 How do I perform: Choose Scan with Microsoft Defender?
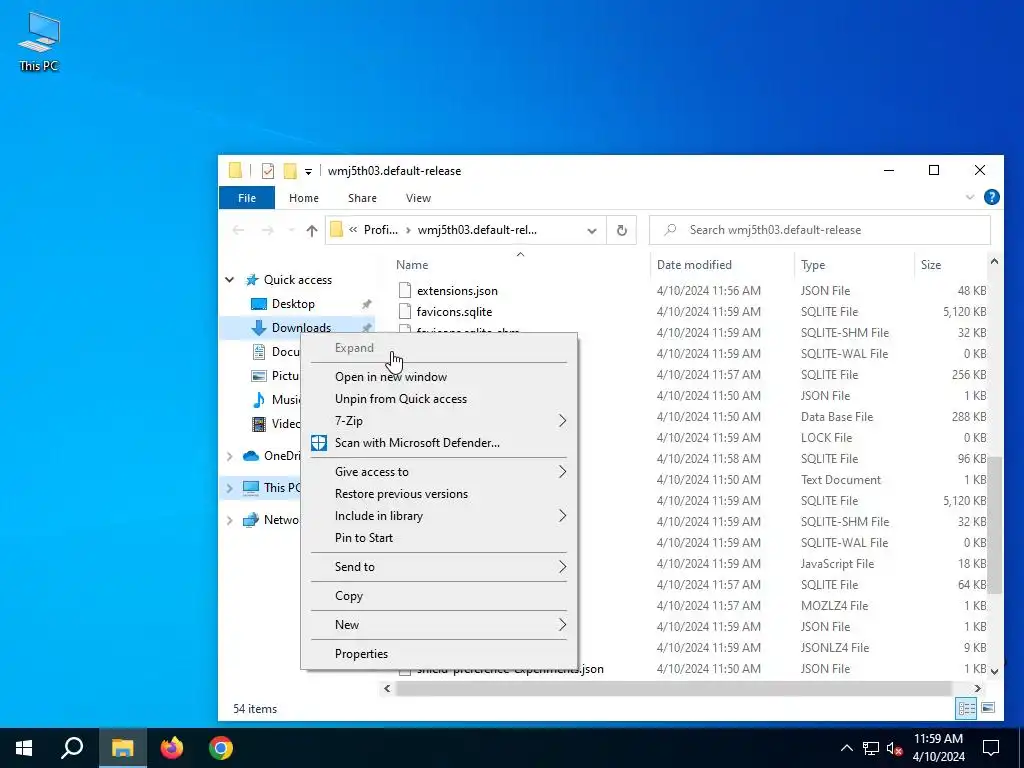coord(417,443)
